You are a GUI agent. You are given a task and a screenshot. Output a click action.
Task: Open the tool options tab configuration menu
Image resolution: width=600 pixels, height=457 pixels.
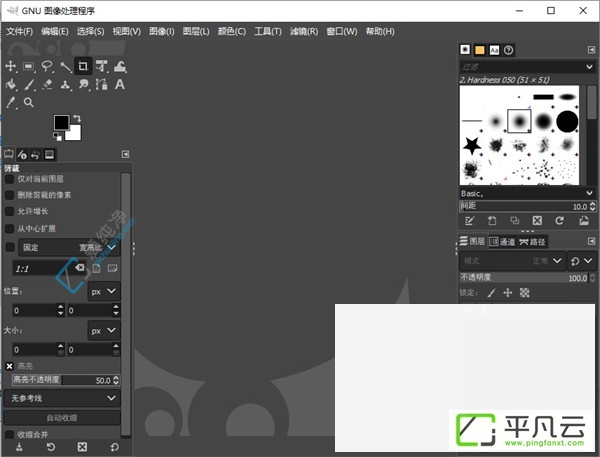tap(125, 154)
